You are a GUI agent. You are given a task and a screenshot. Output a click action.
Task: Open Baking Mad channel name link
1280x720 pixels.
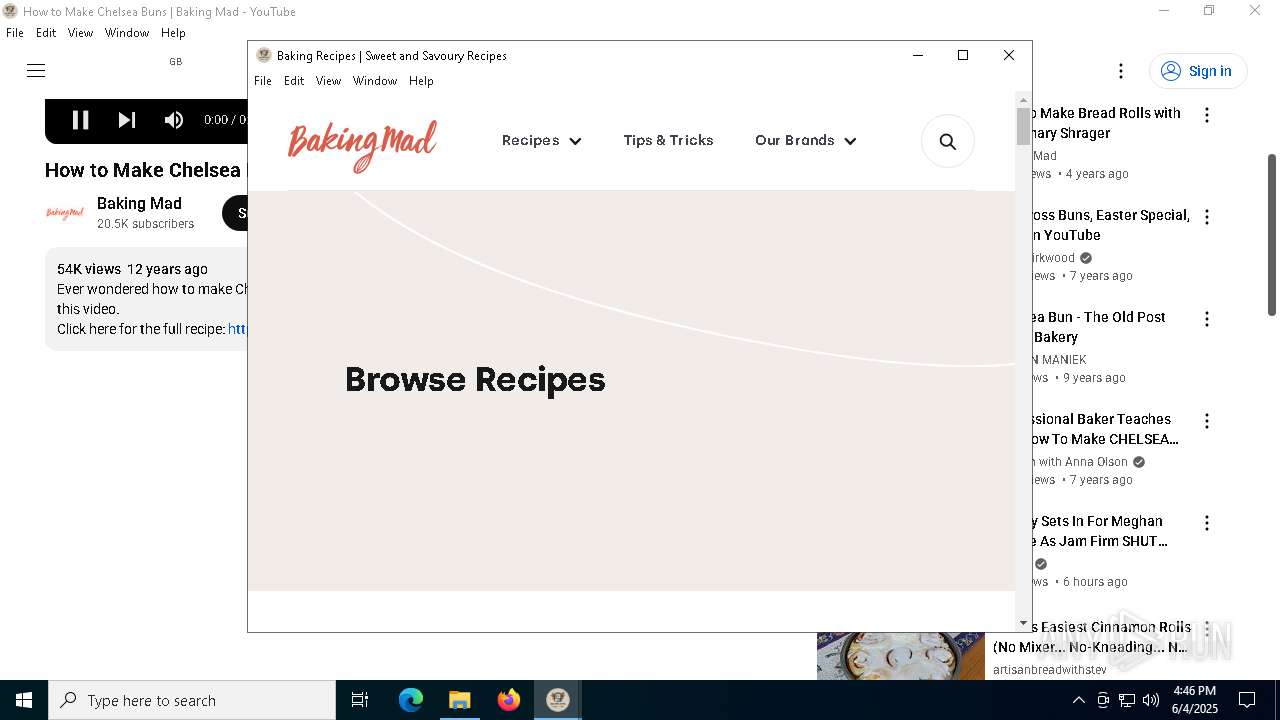pos(139,203)
